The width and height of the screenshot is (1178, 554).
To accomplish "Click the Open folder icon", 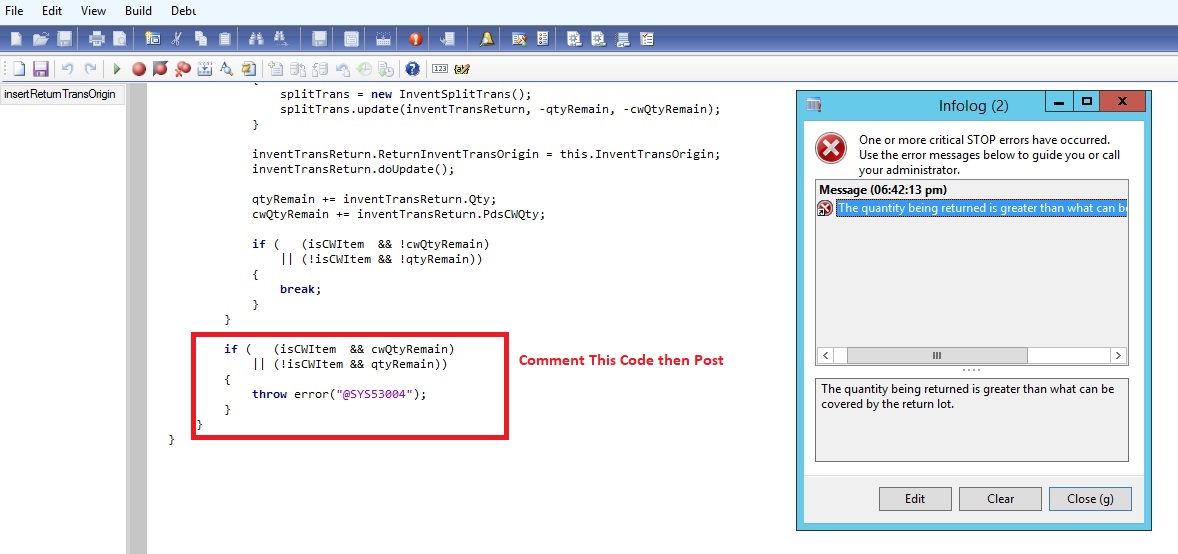I will pyautogui.click(x=41, y=38).
